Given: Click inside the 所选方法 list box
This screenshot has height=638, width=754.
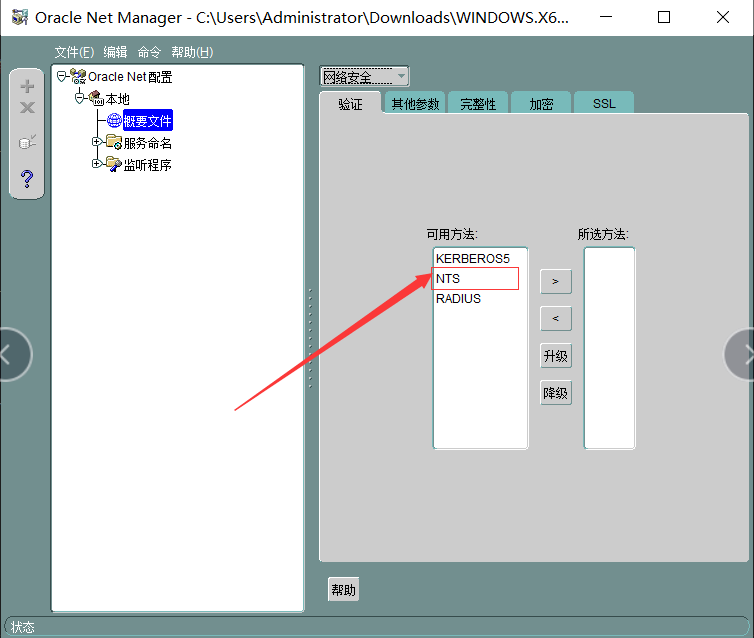Looking at the screenshot, I should (x=609, y=349).
